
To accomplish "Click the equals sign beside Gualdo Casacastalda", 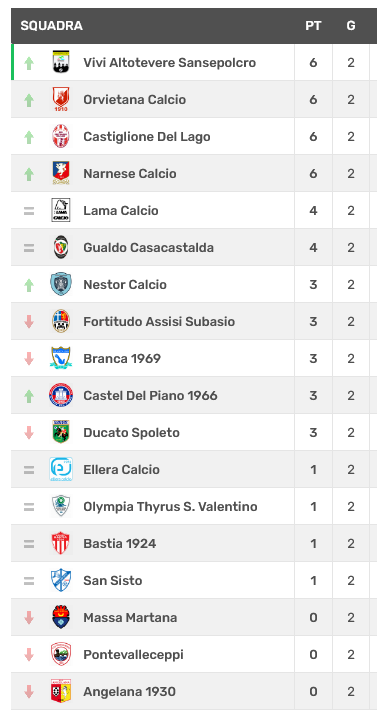I will pos(29,248).
